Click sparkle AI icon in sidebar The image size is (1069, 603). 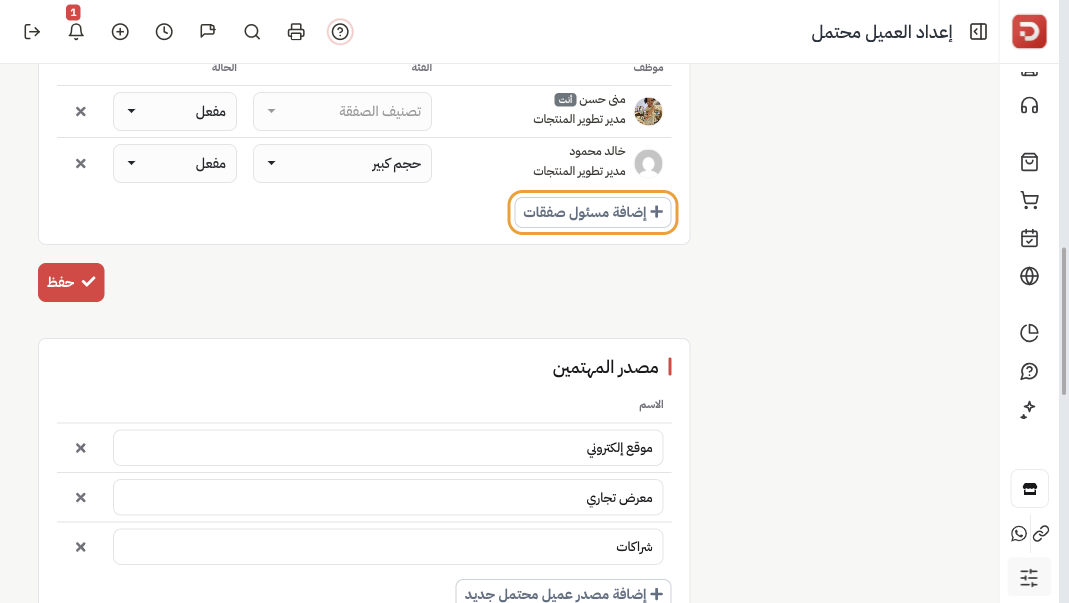click(1029, 409)
